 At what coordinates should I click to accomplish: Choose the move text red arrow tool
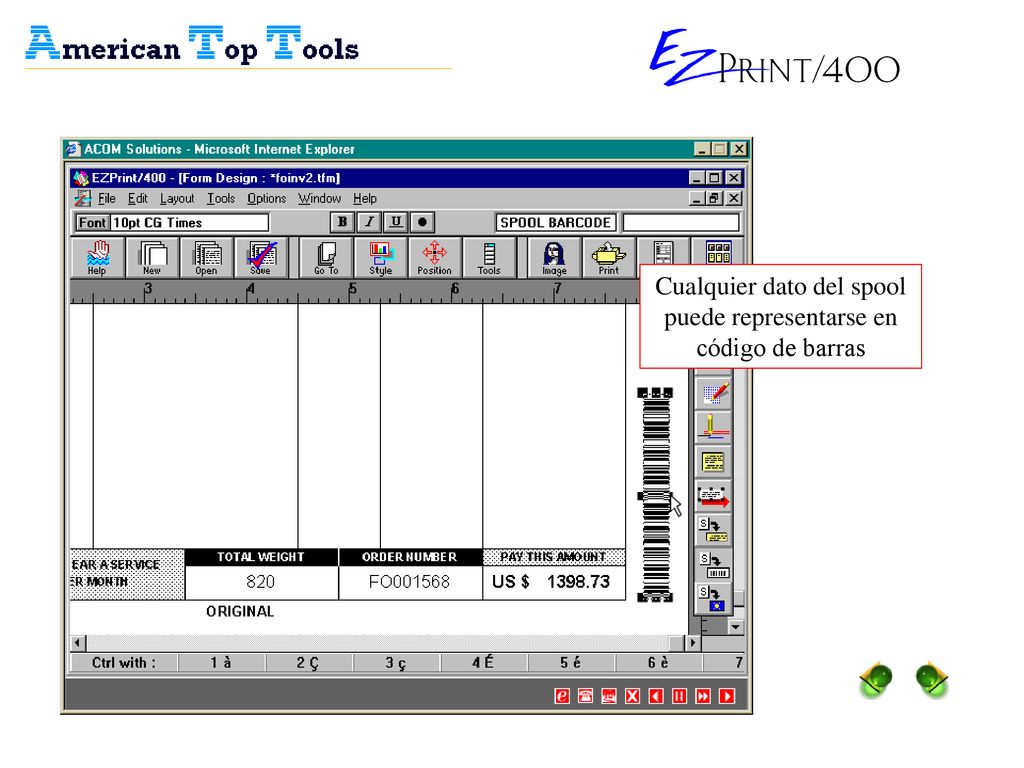click(x=713, y=496)
